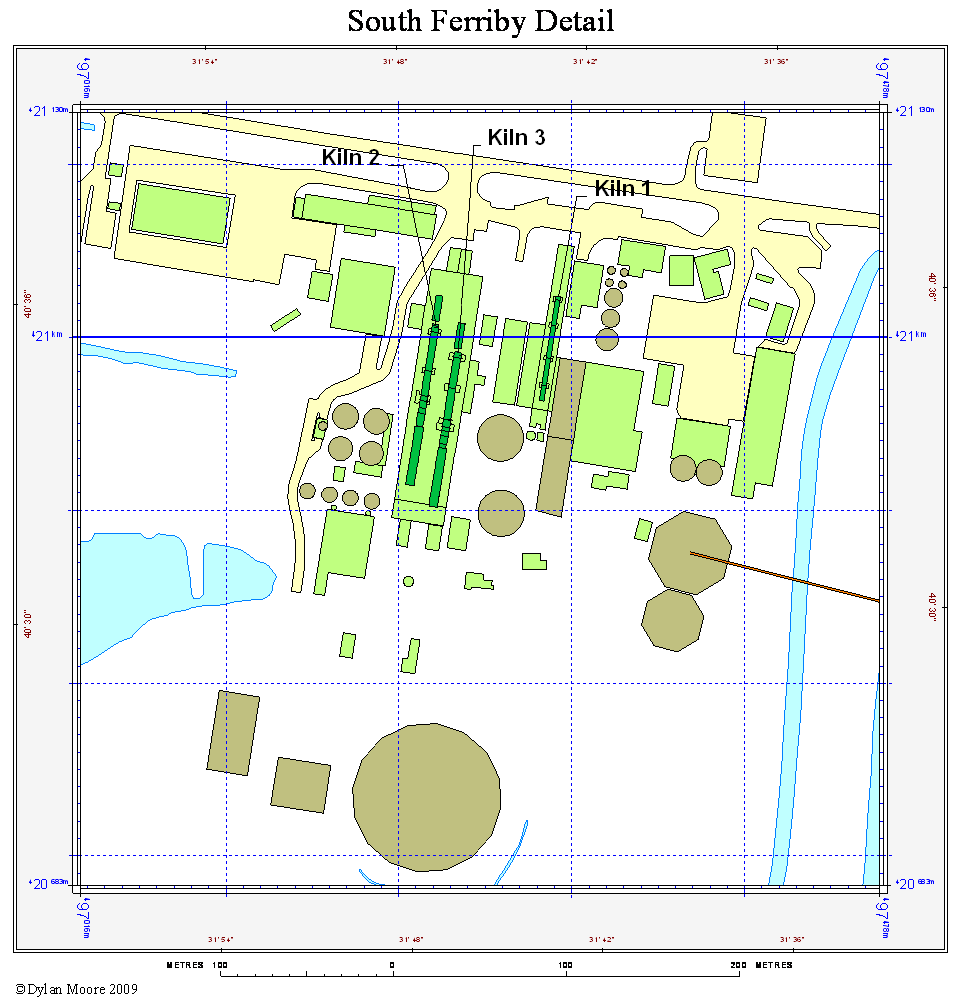Click the right "100" label on scale bar

tap(566, 965)
